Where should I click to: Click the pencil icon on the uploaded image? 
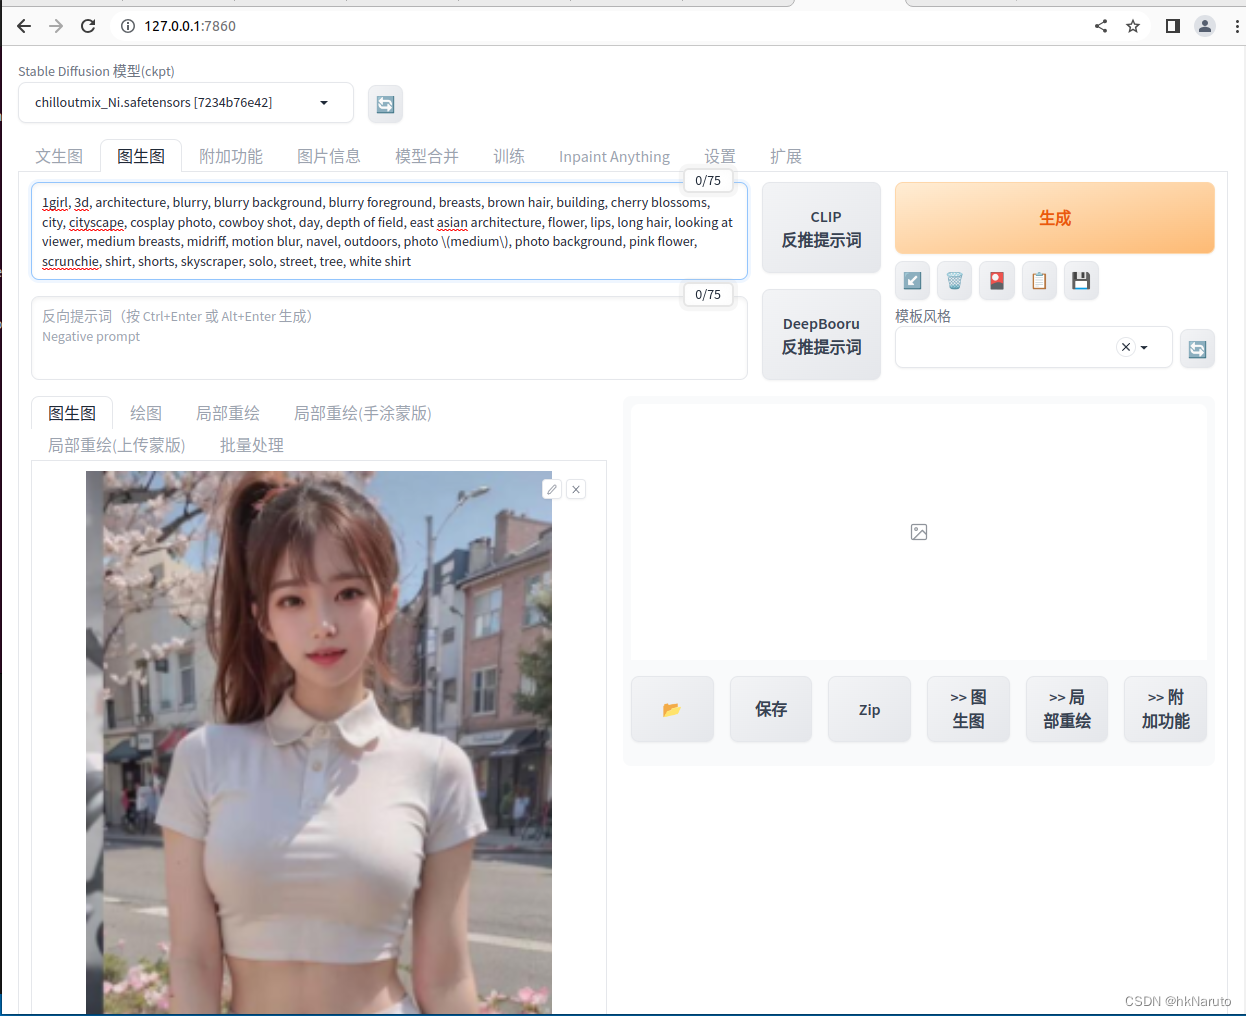pos(551,489)
